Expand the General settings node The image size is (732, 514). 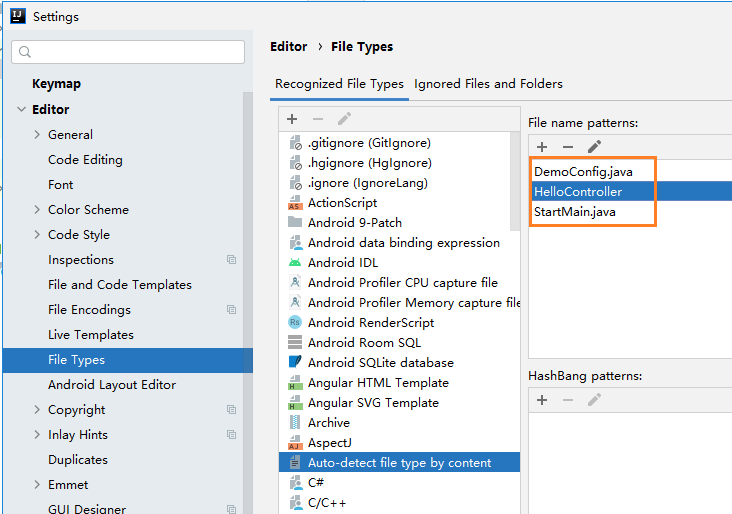37,135
